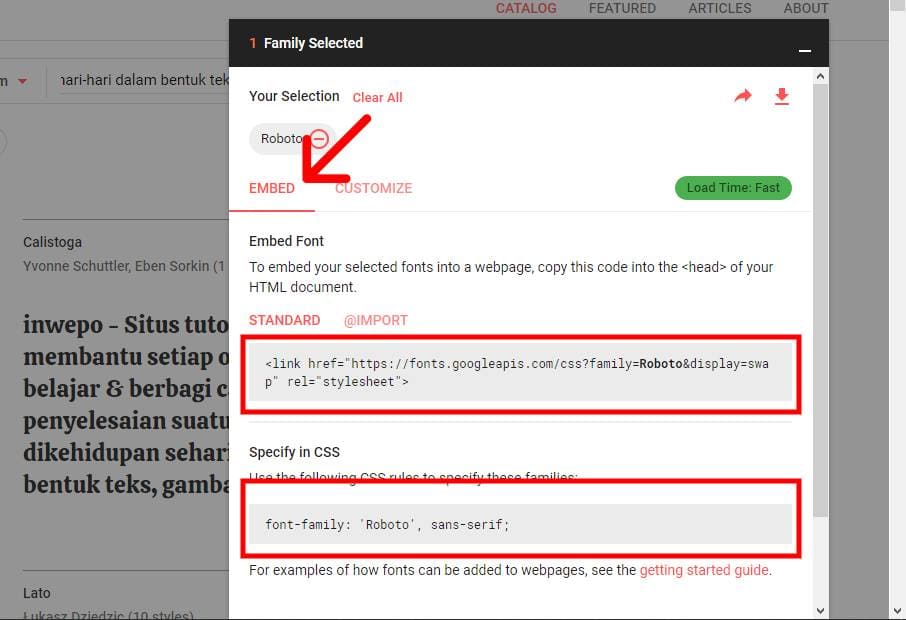Download the selected font family
906x620 pixels.
(782, 96)
